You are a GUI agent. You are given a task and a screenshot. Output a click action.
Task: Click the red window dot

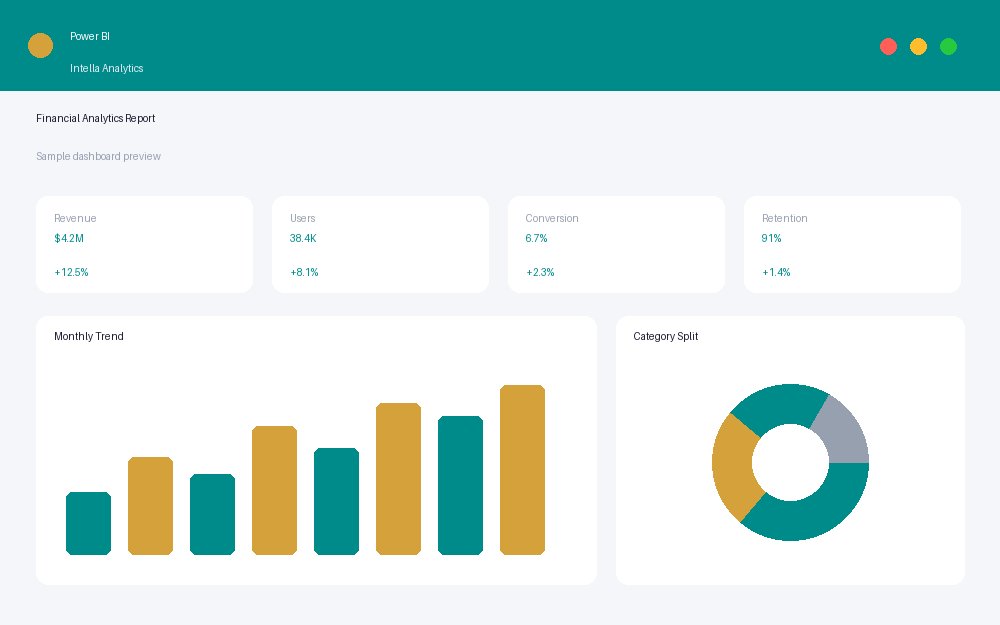[888, 47]
